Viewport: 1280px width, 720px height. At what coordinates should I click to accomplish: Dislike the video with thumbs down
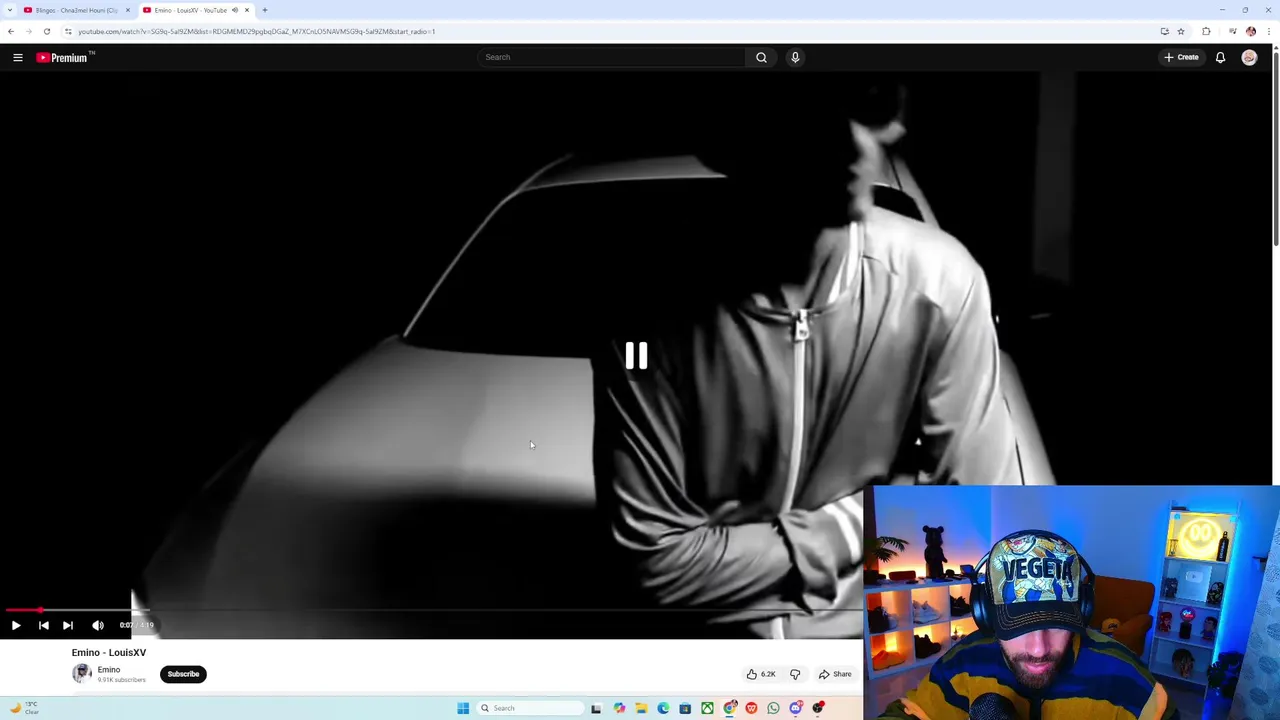(x=795, y=674)
